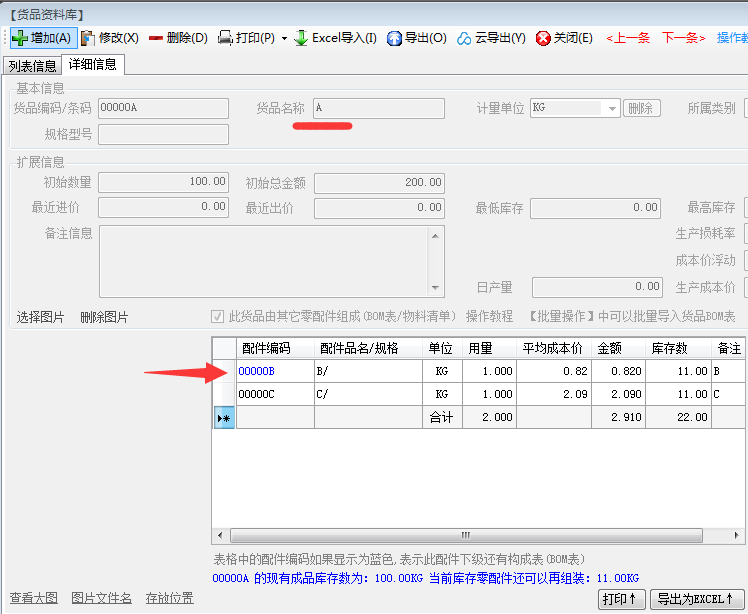Go to previous record with <上一条
748x614 pixels.
click(x=628, y=38)
